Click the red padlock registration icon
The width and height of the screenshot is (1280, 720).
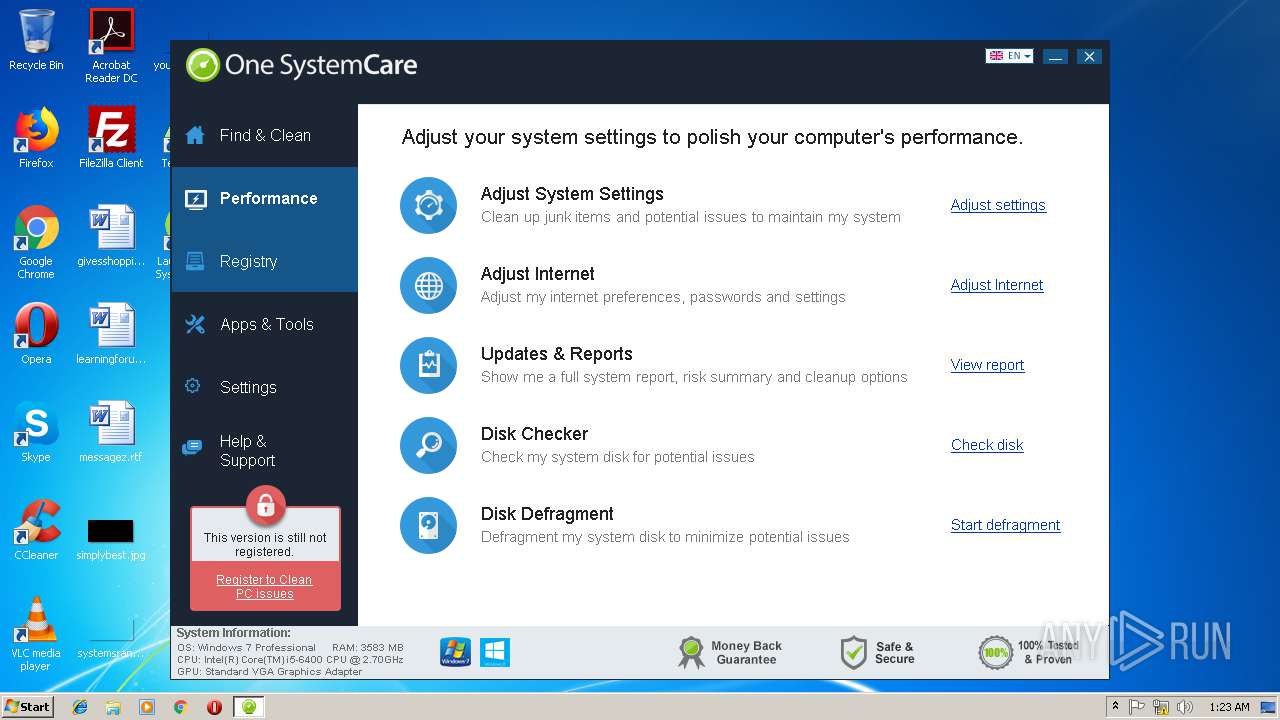coord(265,506)
